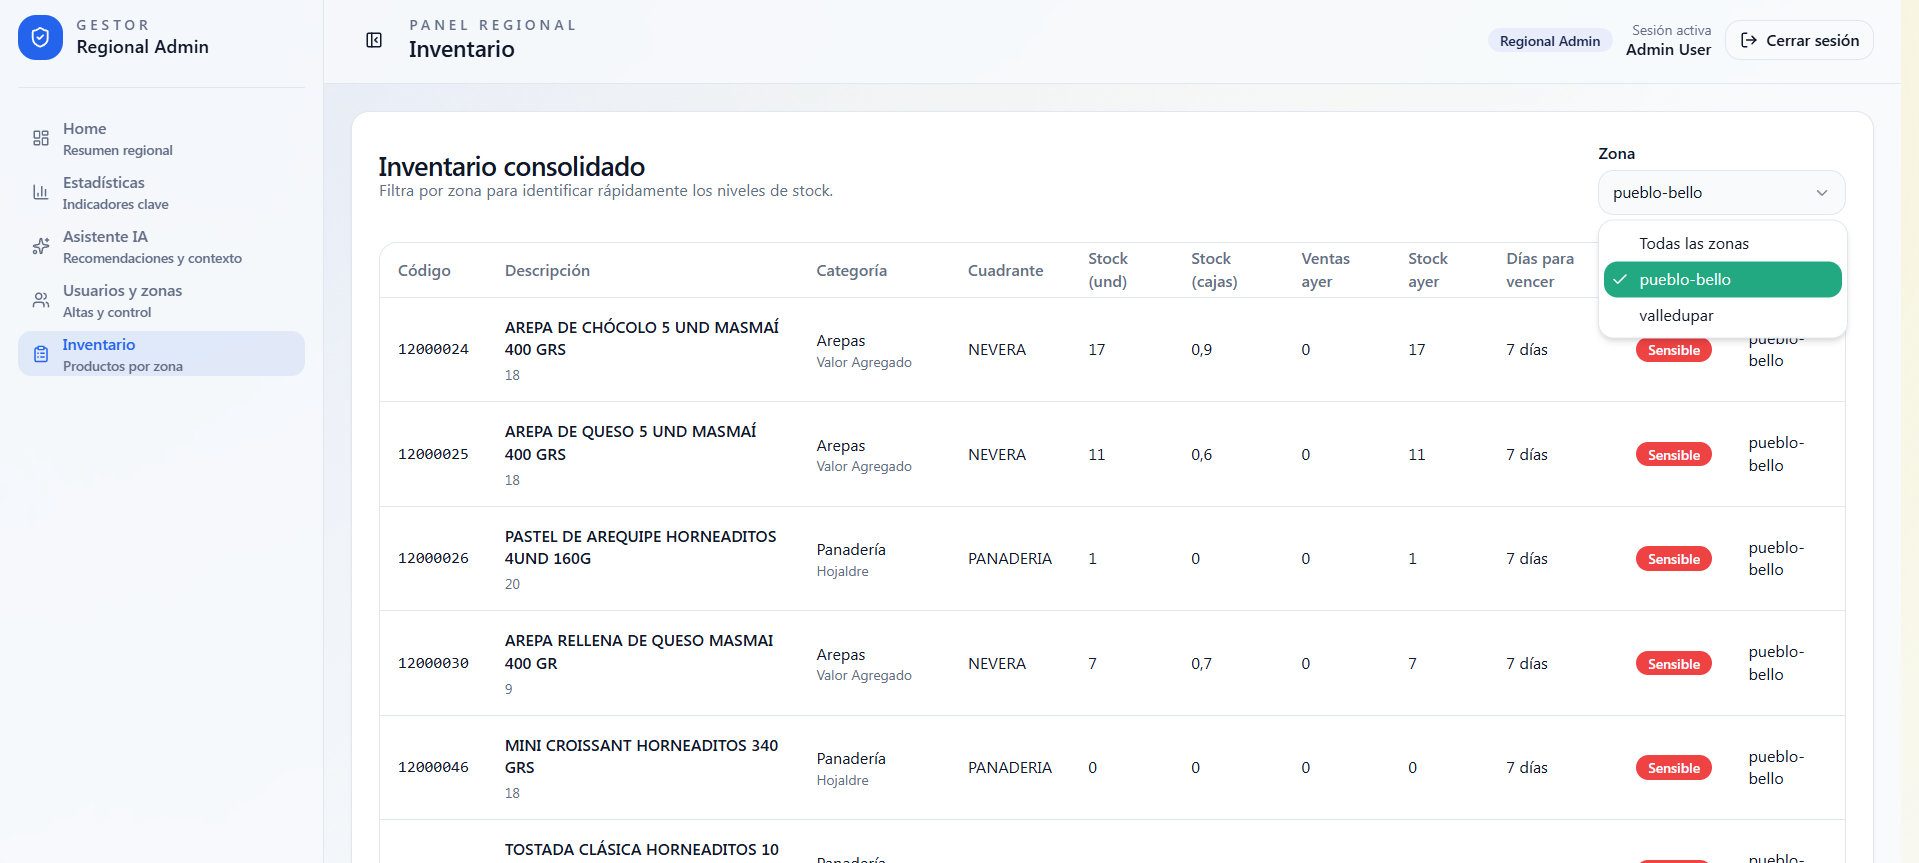Click 0,7 stock cajas value
The width and height of the screenshot is (1919, 863).
click(1201, 664)
